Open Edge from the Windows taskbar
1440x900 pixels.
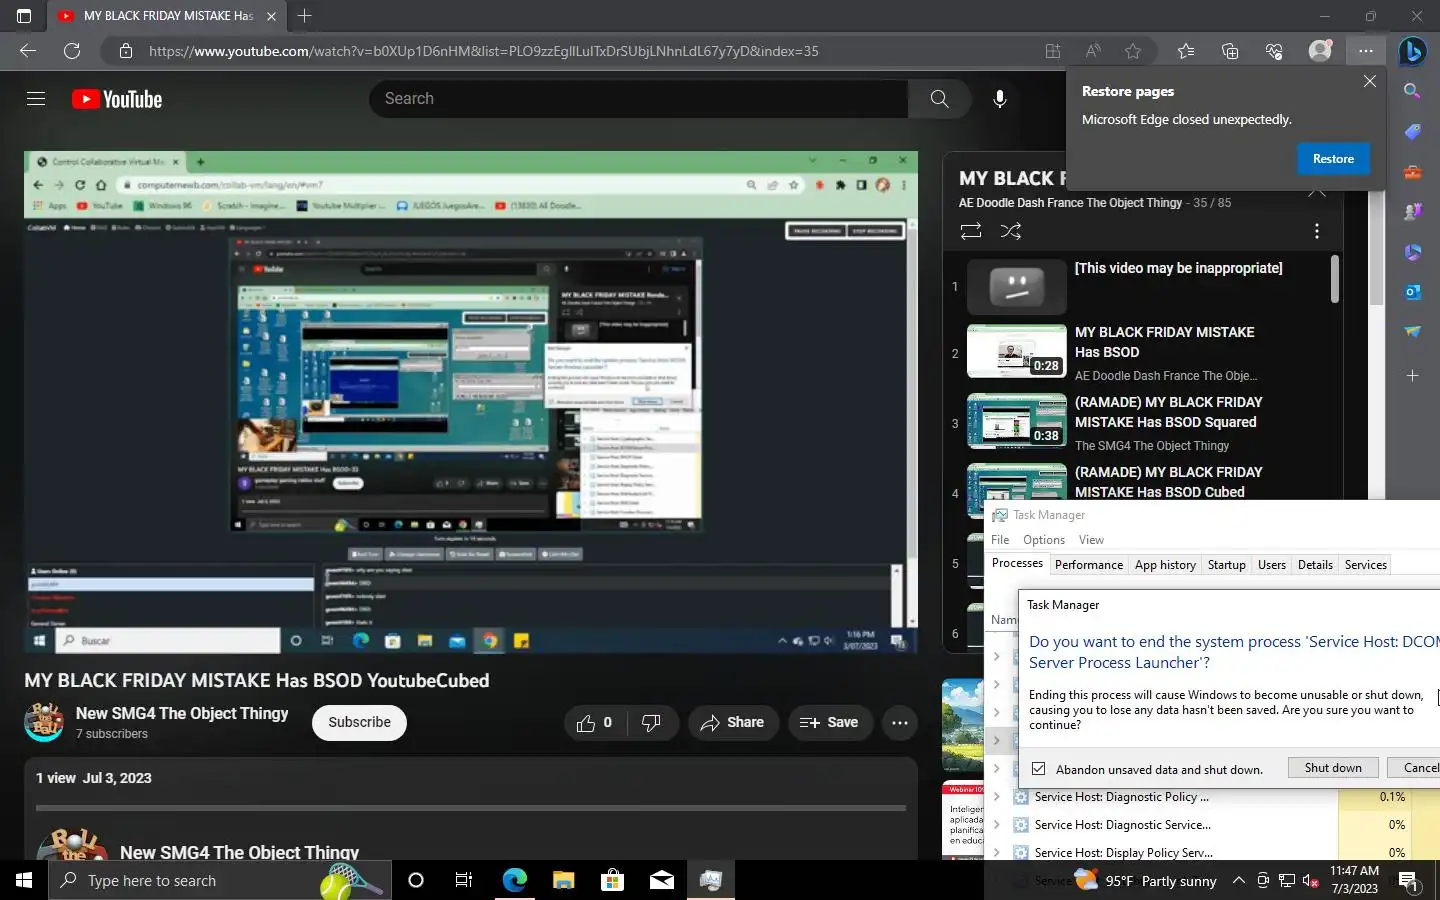pyautogui.click(x=515, y=880)
